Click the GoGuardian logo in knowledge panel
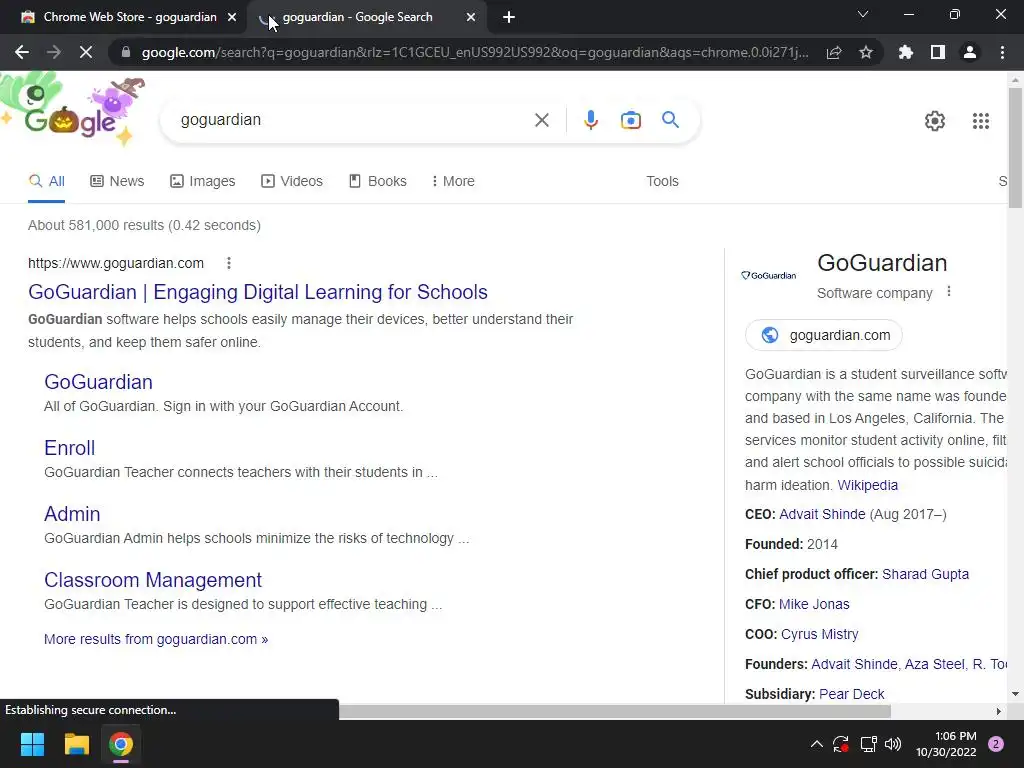Image resolution: width=1024 pixels, height=768 pixels. (x=769, y=276)
